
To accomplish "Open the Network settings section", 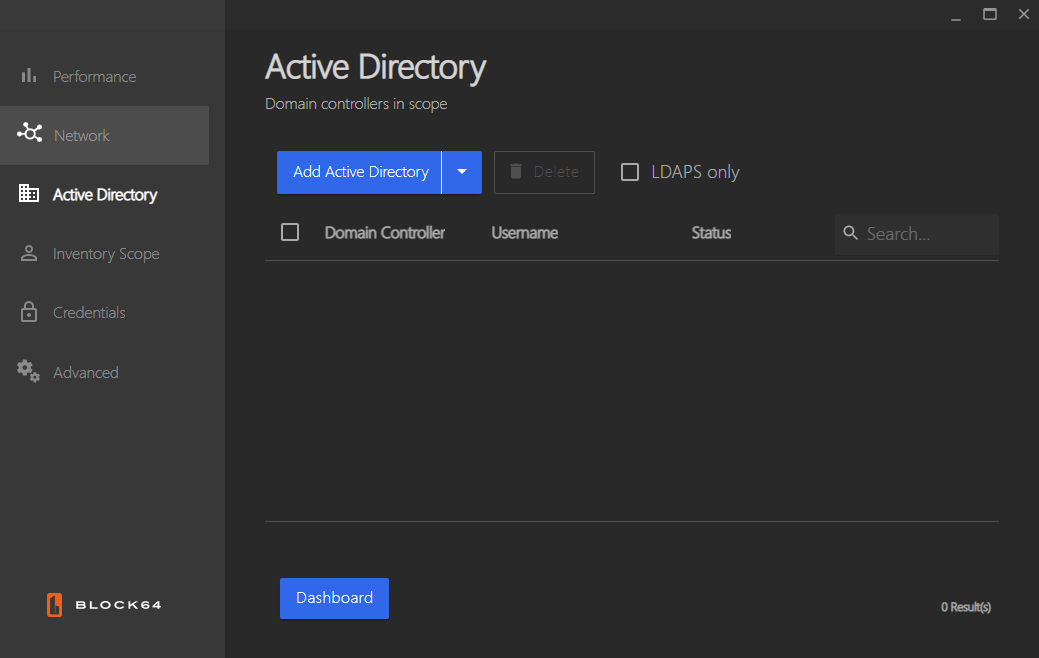I will [82, 135].
